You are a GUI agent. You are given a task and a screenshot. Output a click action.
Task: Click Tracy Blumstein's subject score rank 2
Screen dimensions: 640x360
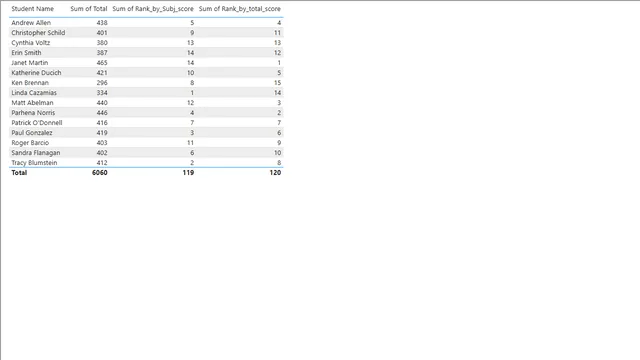coord(192,163)
